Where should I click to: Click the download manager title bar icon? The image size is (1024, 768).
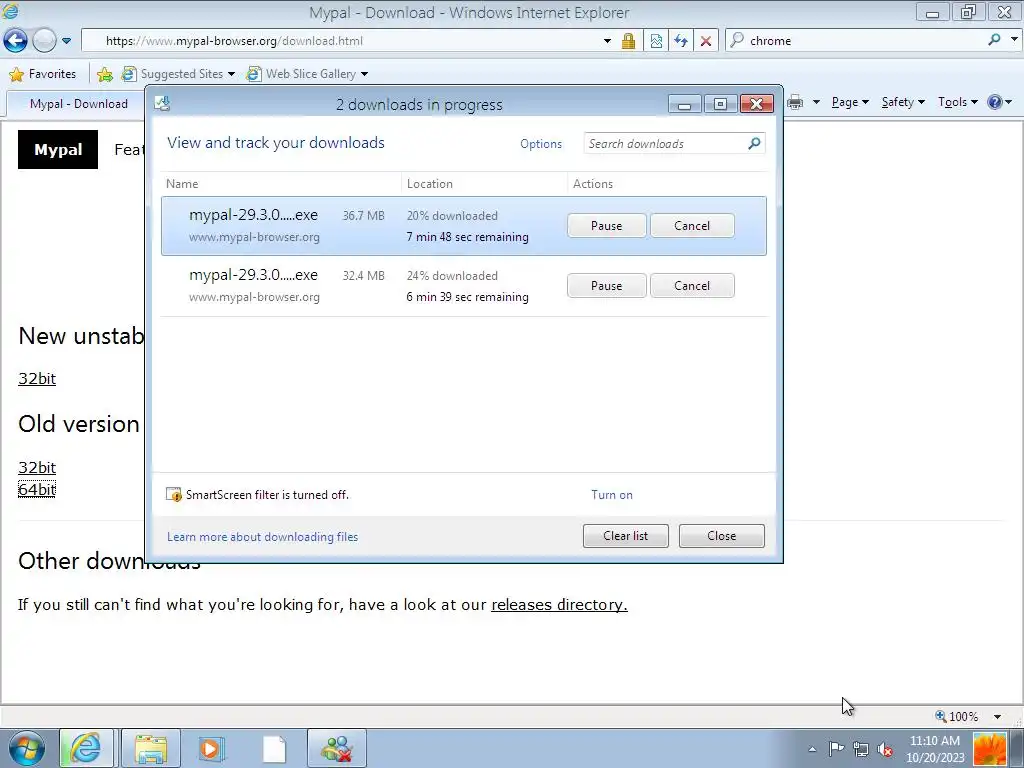tap(162, 103)
